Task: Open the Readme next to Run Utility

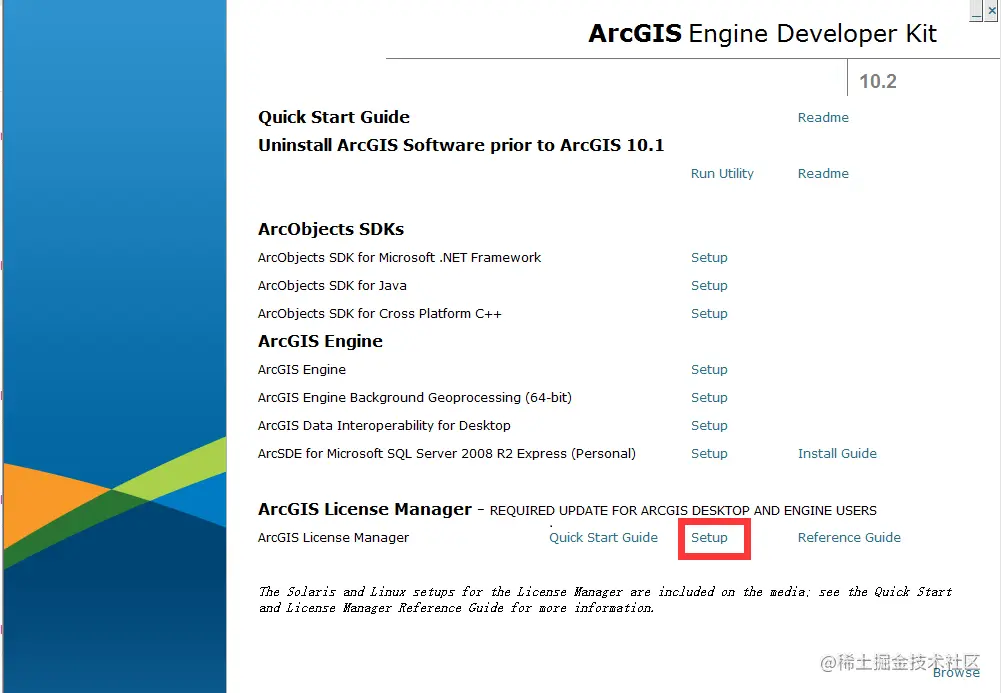Action: click(x=823, y=174)
